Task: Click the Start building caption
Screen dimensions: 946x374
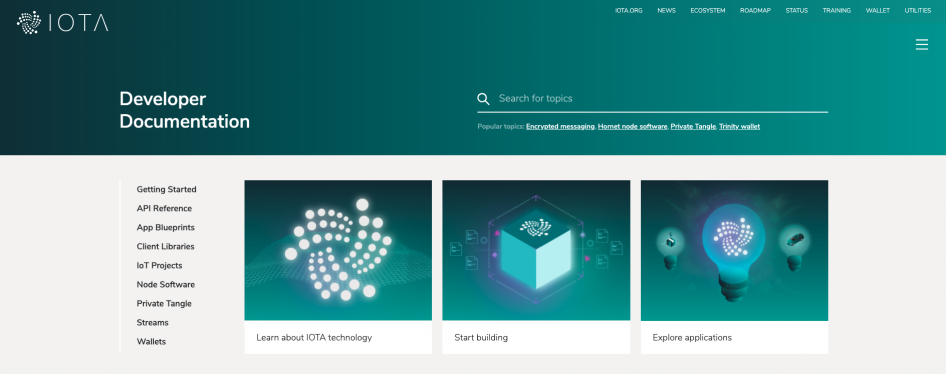Action: [x=481, y=338]
